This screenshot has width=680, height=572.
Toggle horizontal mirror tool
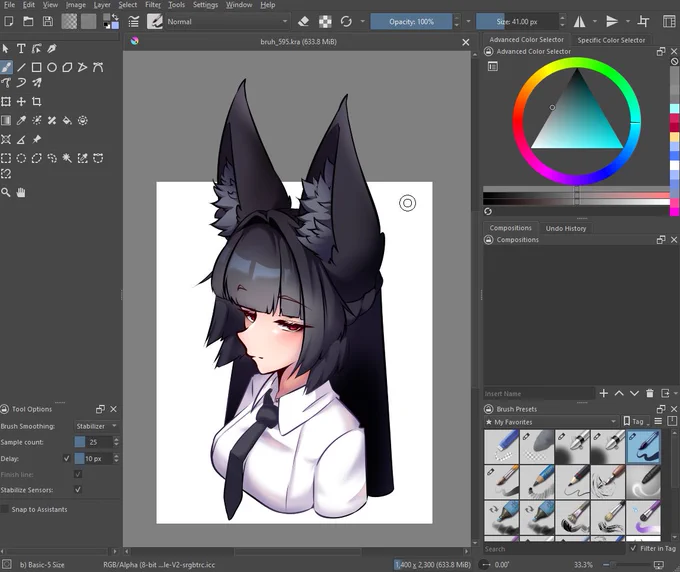[x=579, y=21]
